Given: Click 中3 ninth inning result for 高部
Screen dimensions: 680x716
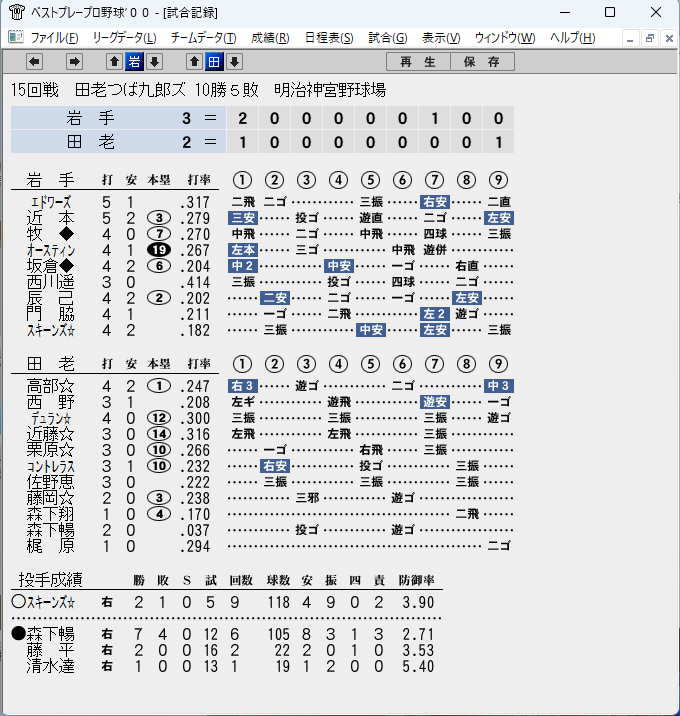Looking at the screenshot, I should (x=499, y=386).
